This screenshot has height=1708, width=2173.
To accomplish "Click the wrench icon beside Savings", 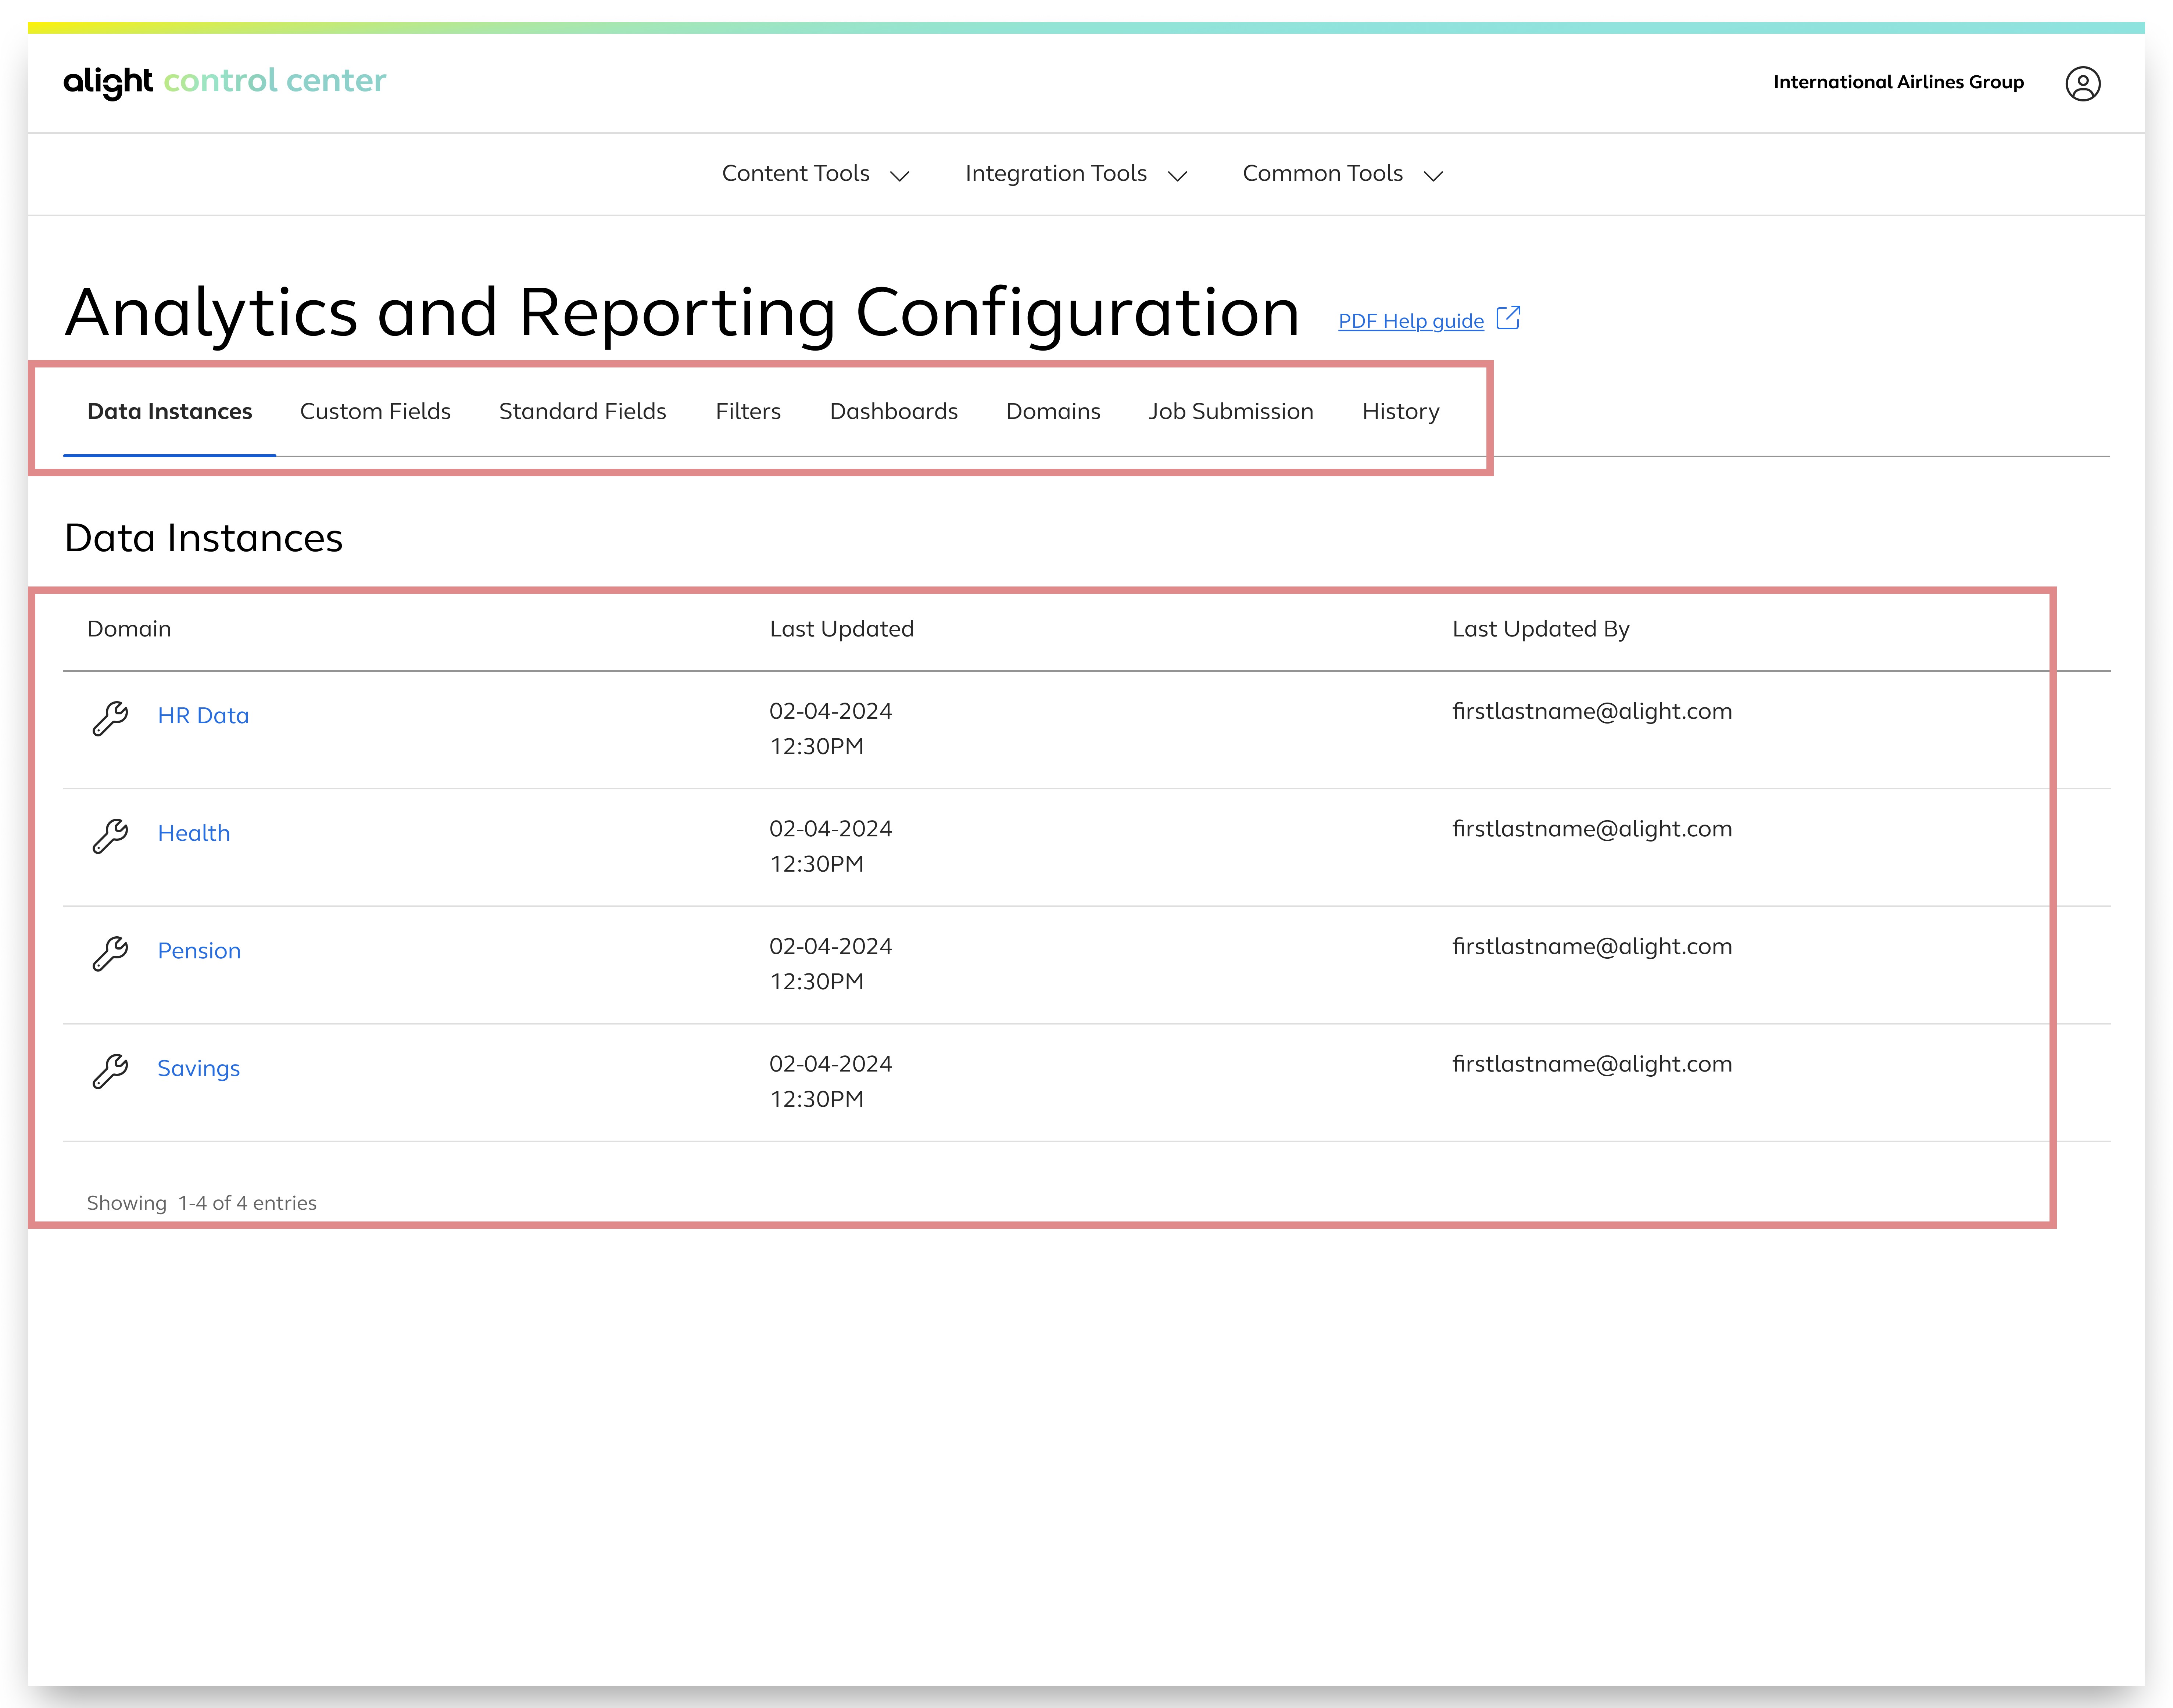I will point(110,1069).
